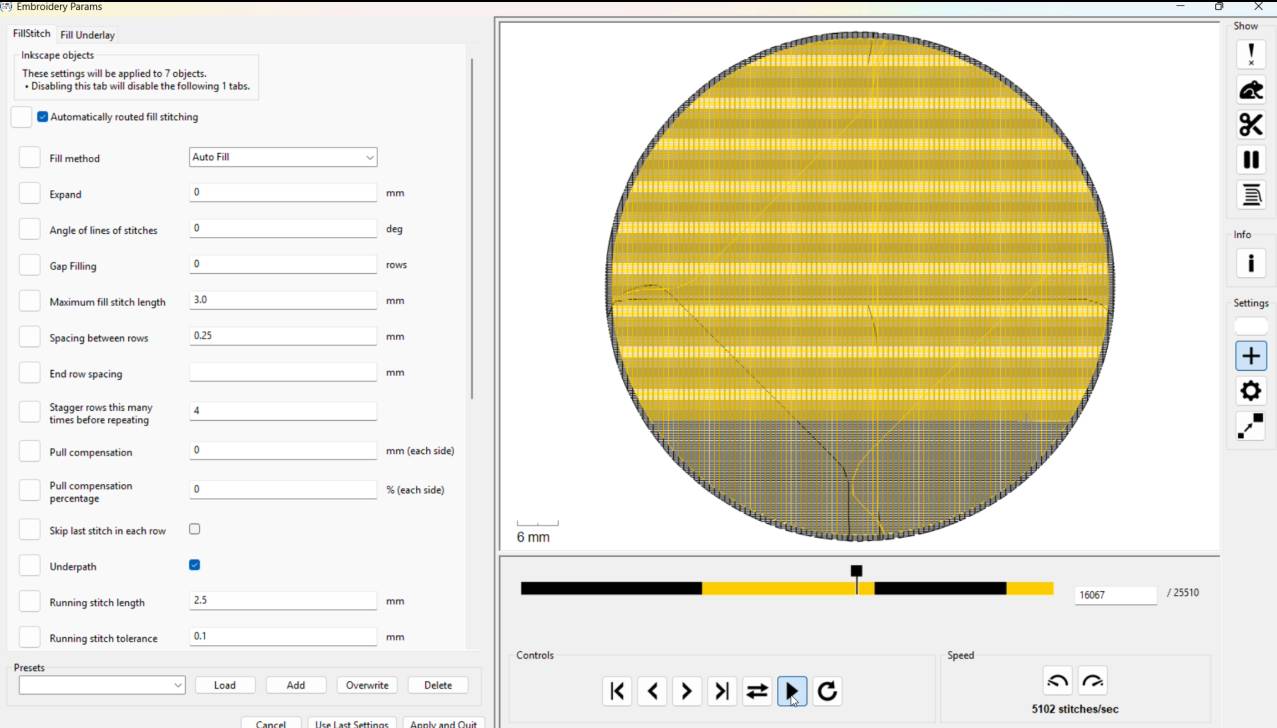Click the current stitch number field 16067
The image size is (1277, 728).
tap(1116, 595)
